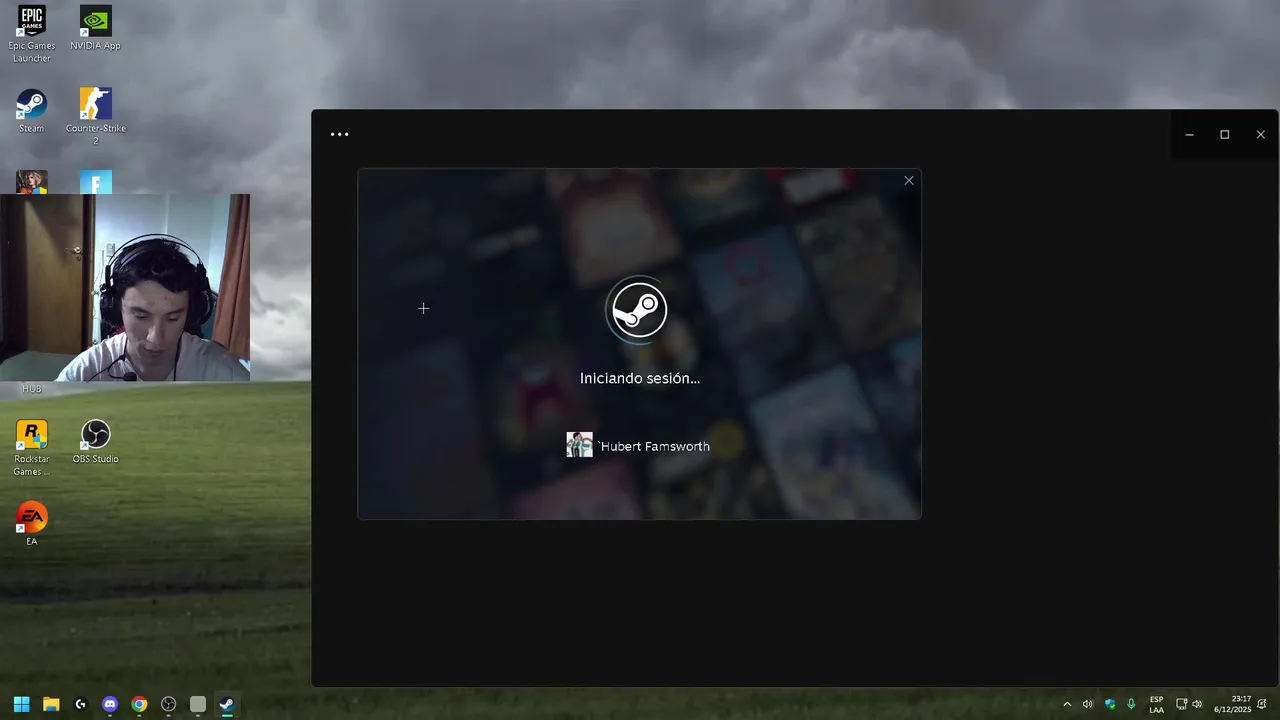Maximize the Steam window

[x=1225, y=135]
